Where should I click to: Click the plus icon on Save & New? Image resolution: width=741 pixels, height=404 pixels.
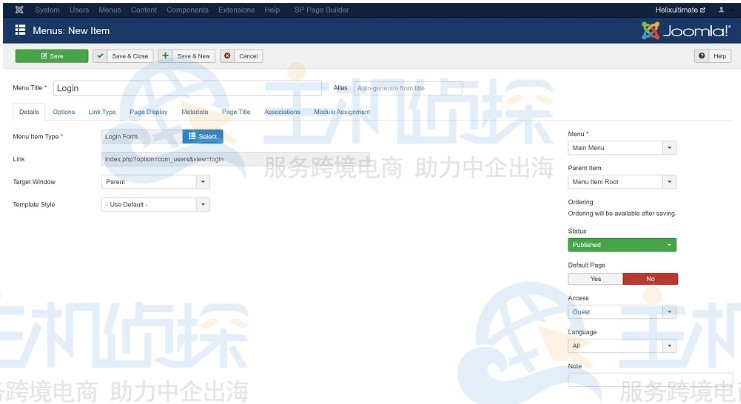click(x=165, y=56)
